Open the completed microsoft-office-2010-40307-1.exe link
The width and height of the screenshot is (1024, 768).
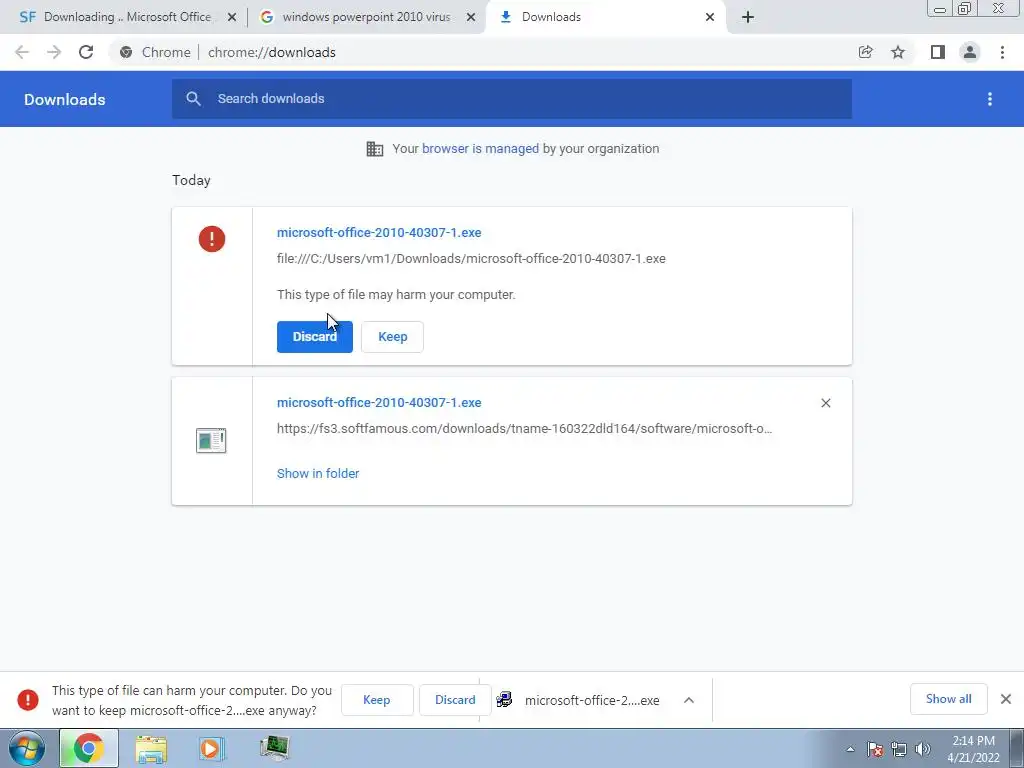point(379,403)
